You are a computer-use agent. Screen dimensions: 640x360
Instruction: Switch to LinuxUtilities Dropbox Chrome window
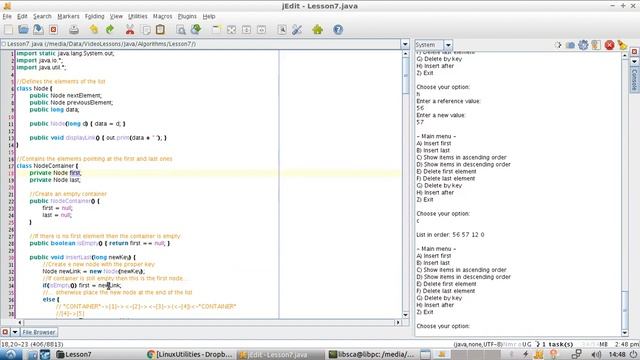pyautogui.click(x=190, y=354)
